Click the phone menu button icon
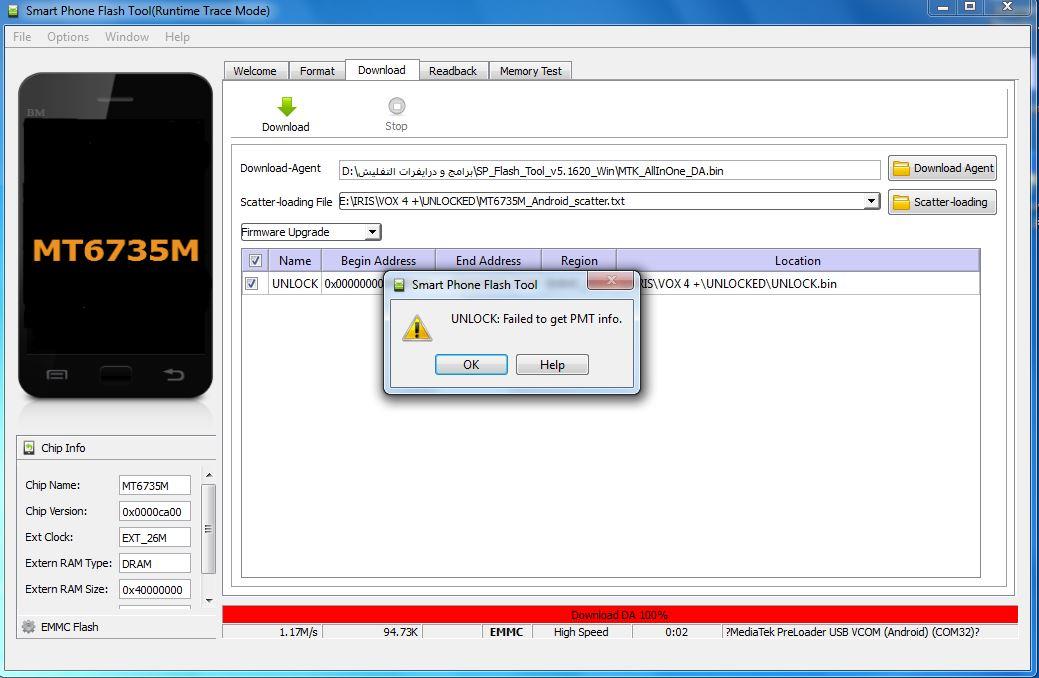 [56, 375]
